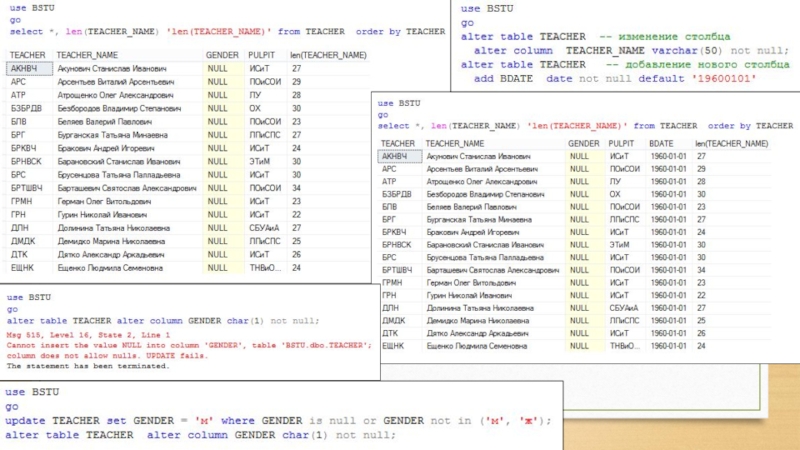Screen dimensions: 800x450
Task: Click the 1960-01-01 date in АРС row
Action: coord(665,170)
